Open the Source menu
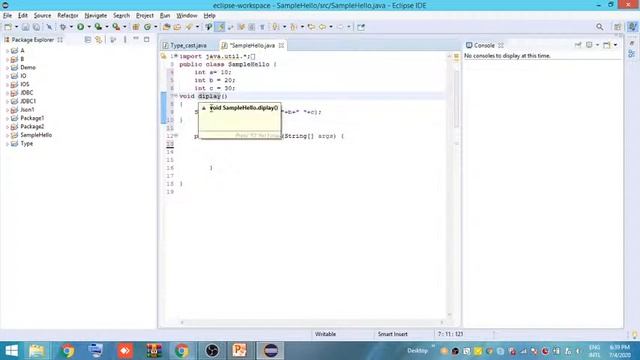 pos(42,16)
